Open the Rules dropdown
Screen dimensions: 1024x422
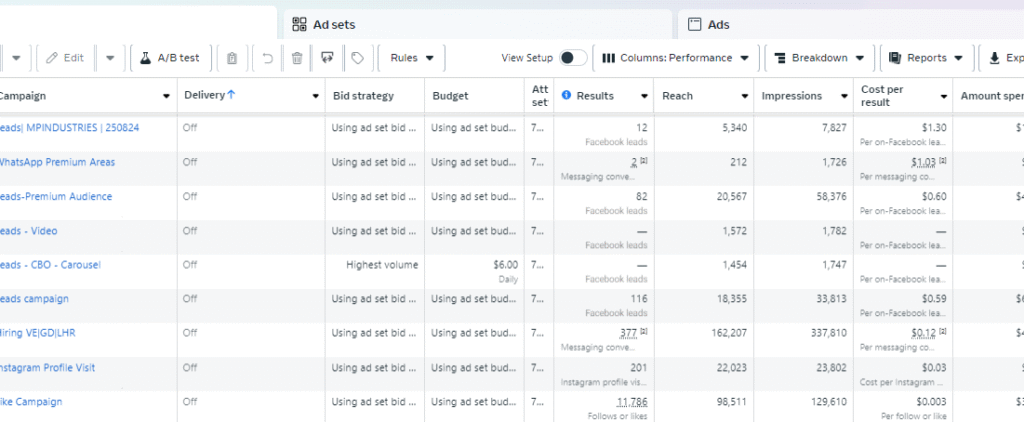412,58
